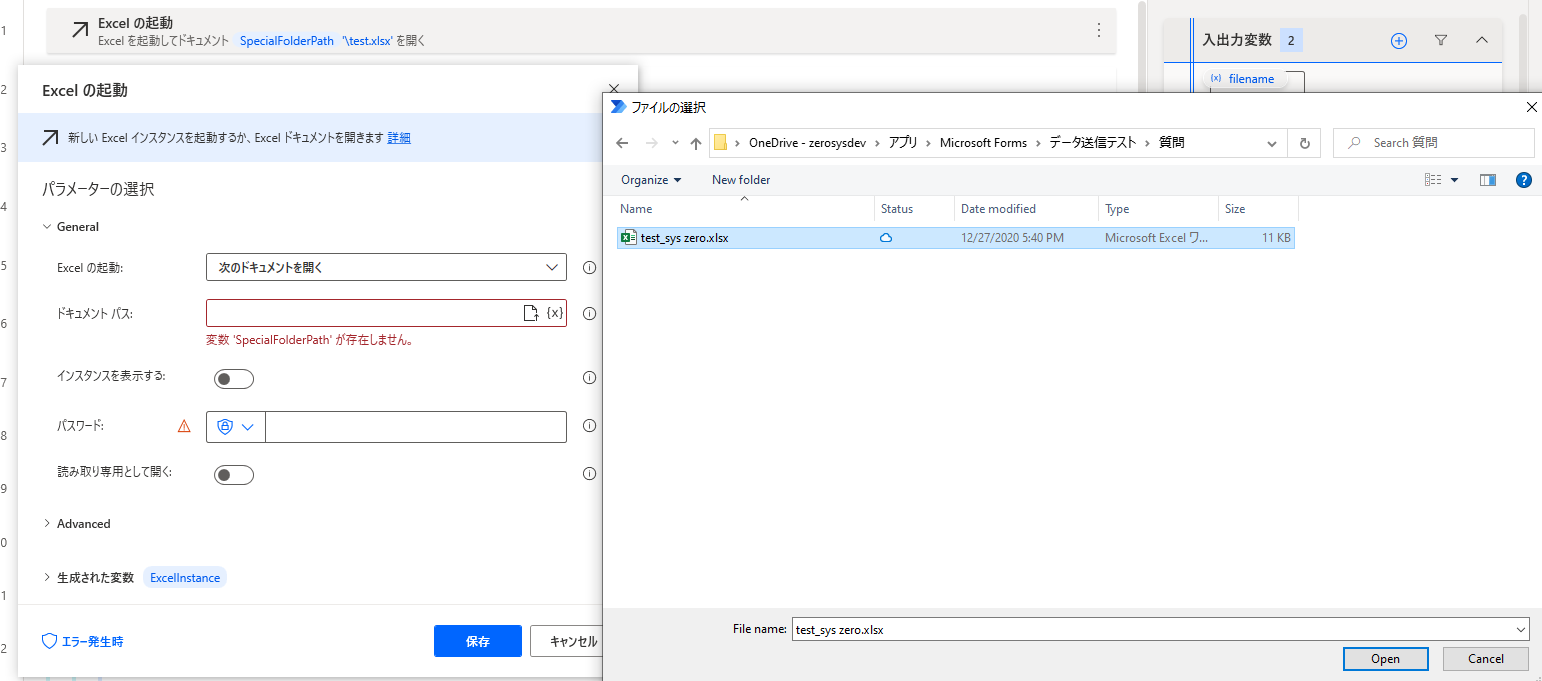Click the launch arrow icon in Excel の起動 action row
Viewport: 1542px width, 681px height.
80,30
